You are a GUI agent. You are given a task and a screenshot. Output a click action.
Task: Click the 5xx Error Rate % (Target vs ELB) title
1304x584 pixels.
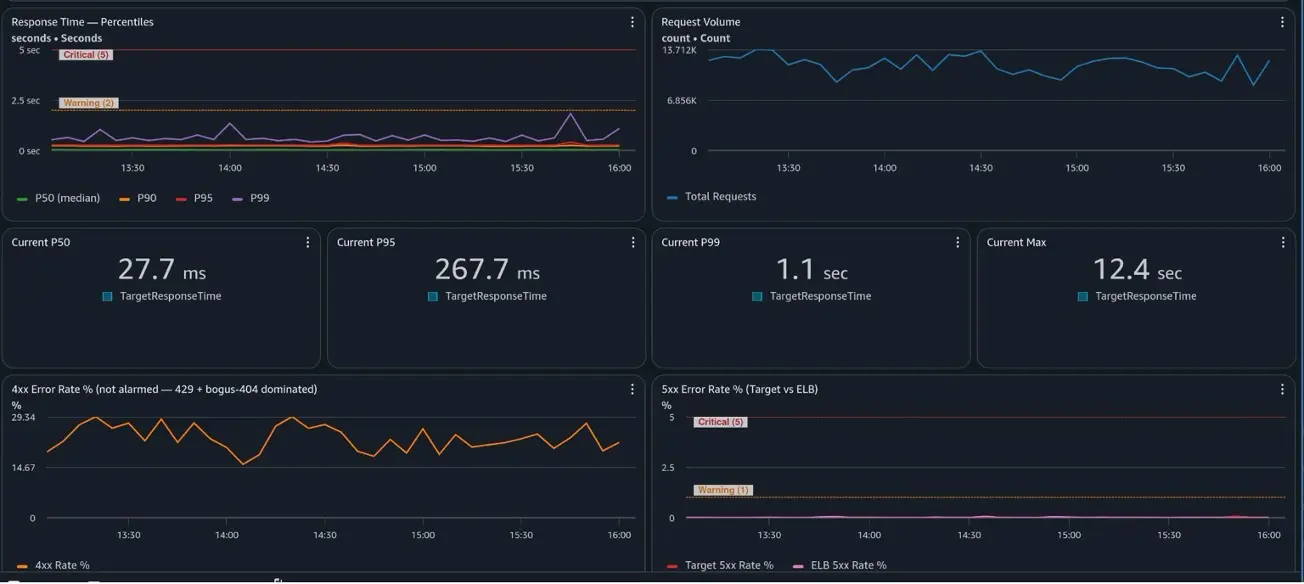(x=740, y=389)
